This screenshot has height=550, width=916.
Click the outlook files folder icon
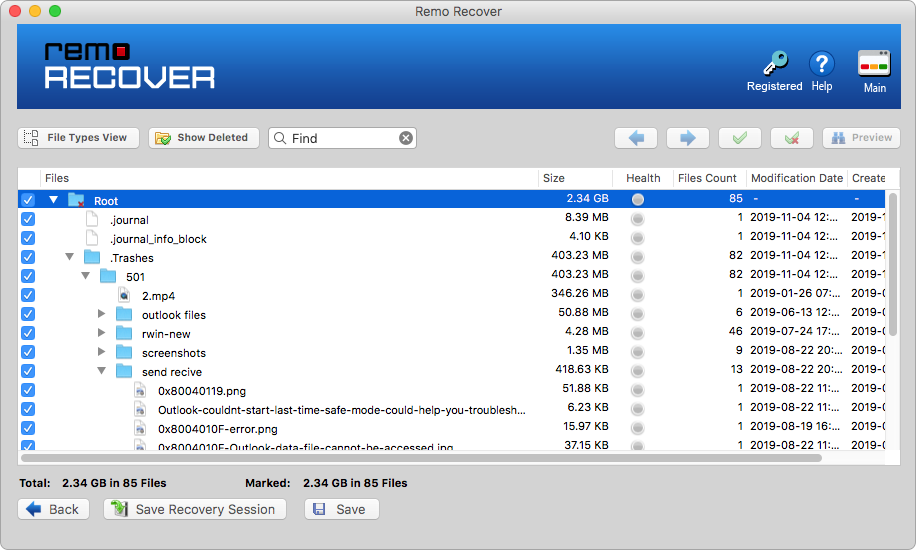(x=124, y=314)
